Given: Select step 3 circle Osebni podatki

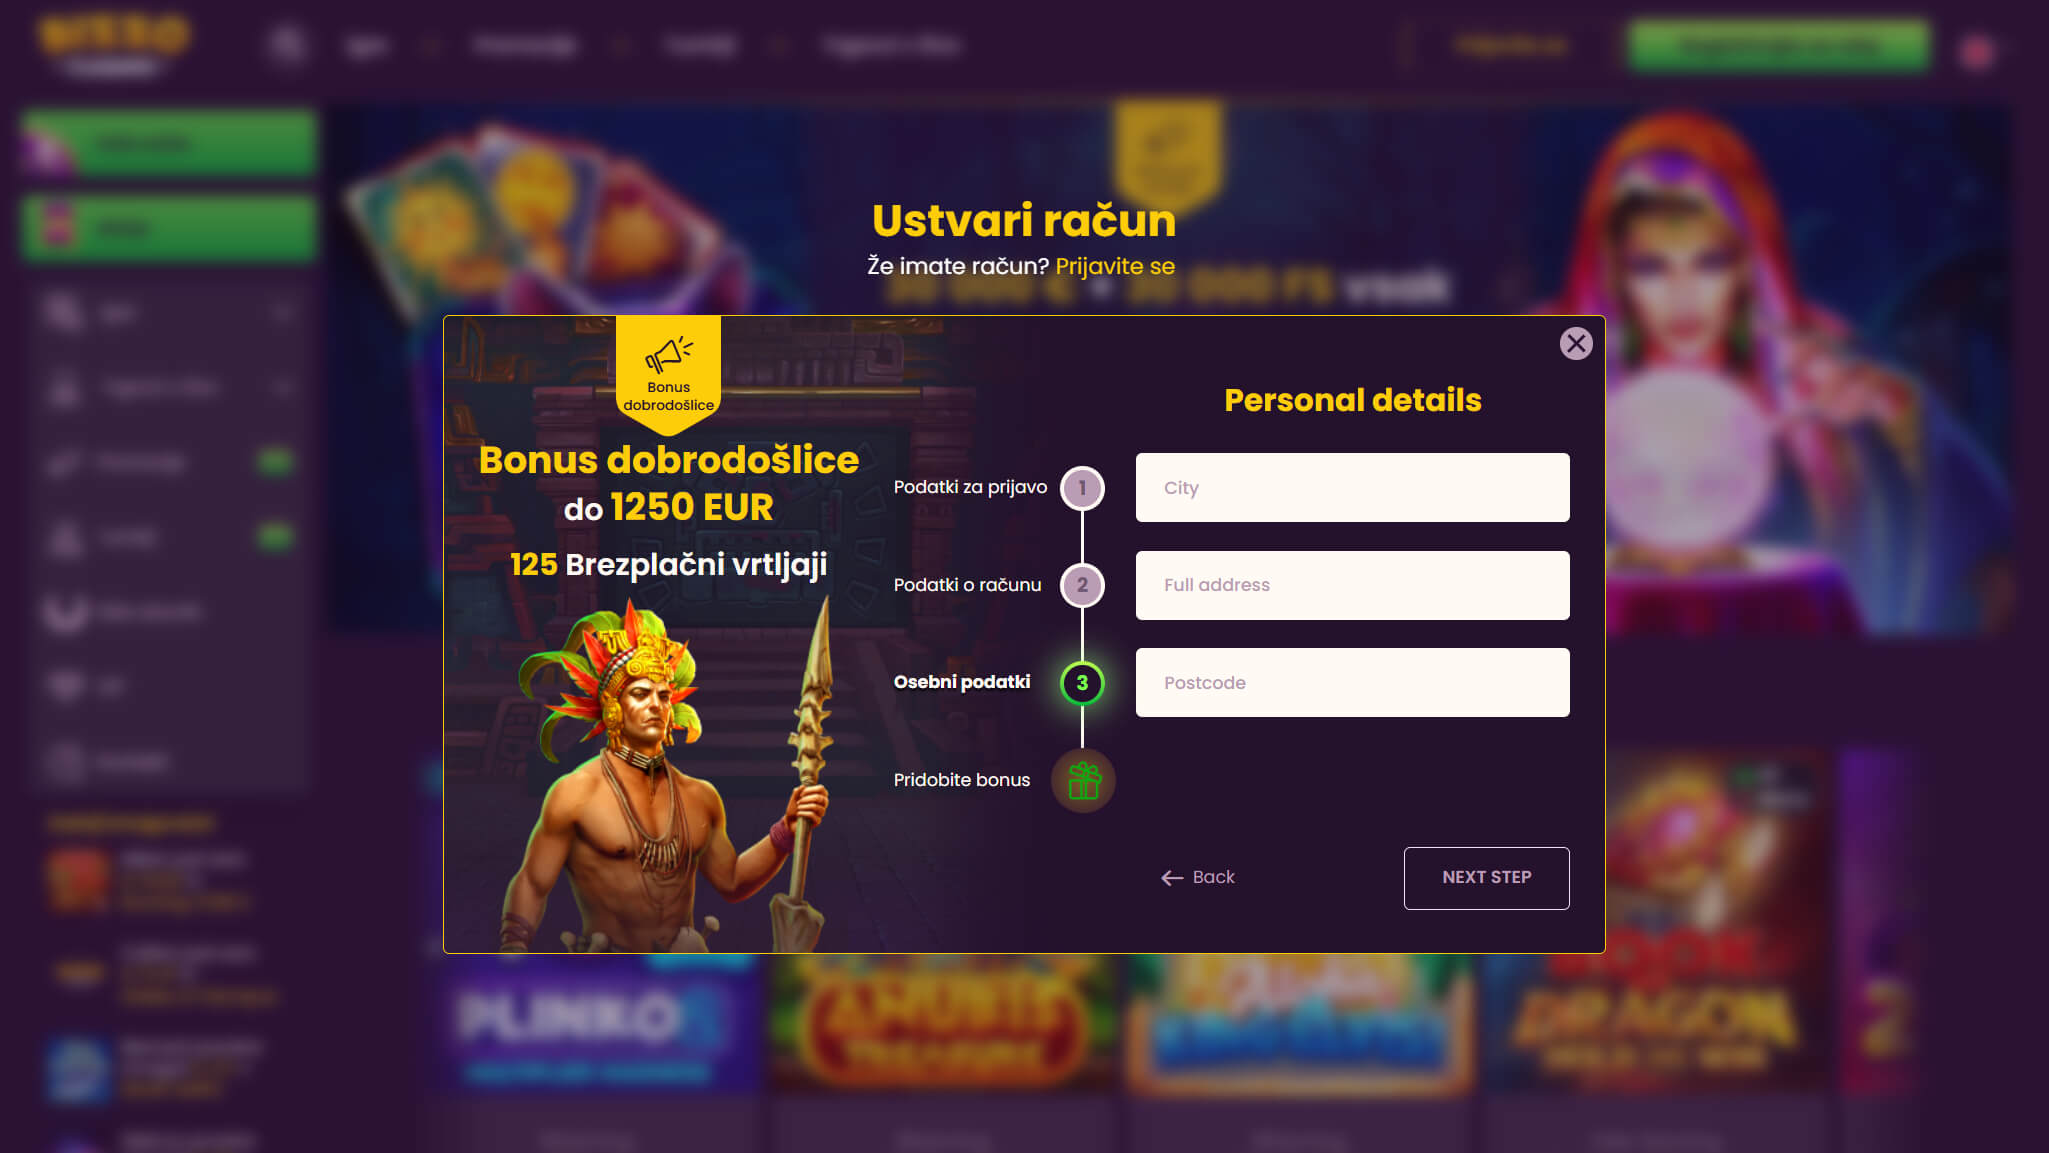Looking at the screenshot, I should 1082,683.
